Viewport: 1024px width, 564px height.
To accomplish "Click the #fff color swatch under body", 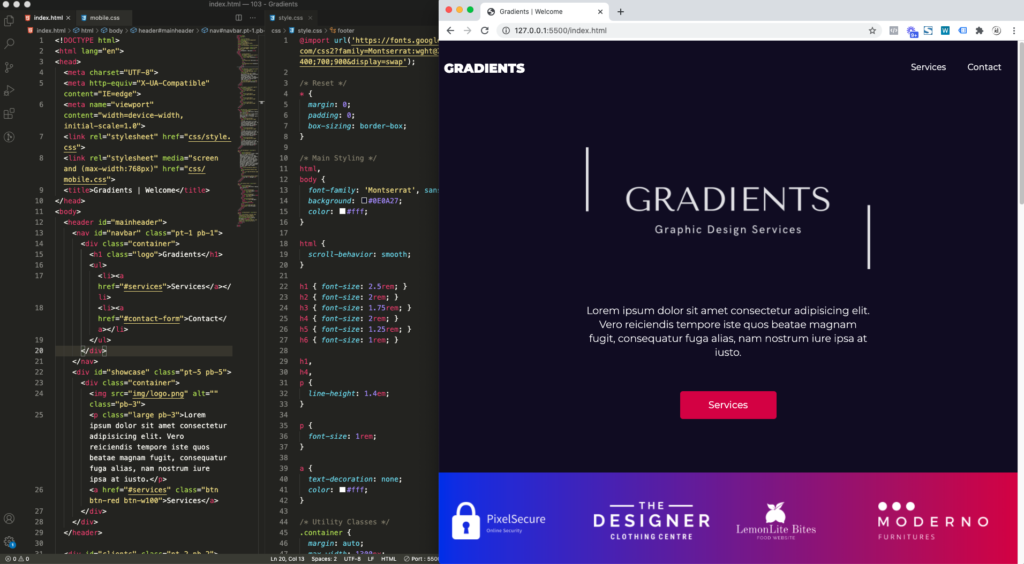I will click(x=342, y=212).
